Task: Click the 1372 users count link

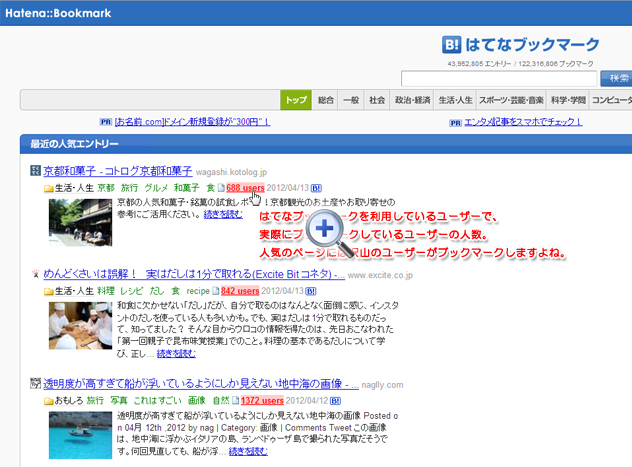Action: click(262, 401)
